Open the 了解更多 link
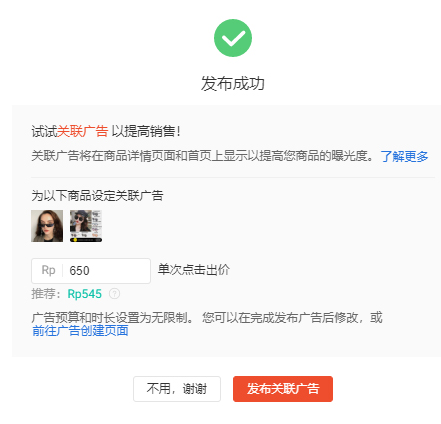The image size is (441, 424). 404,156
